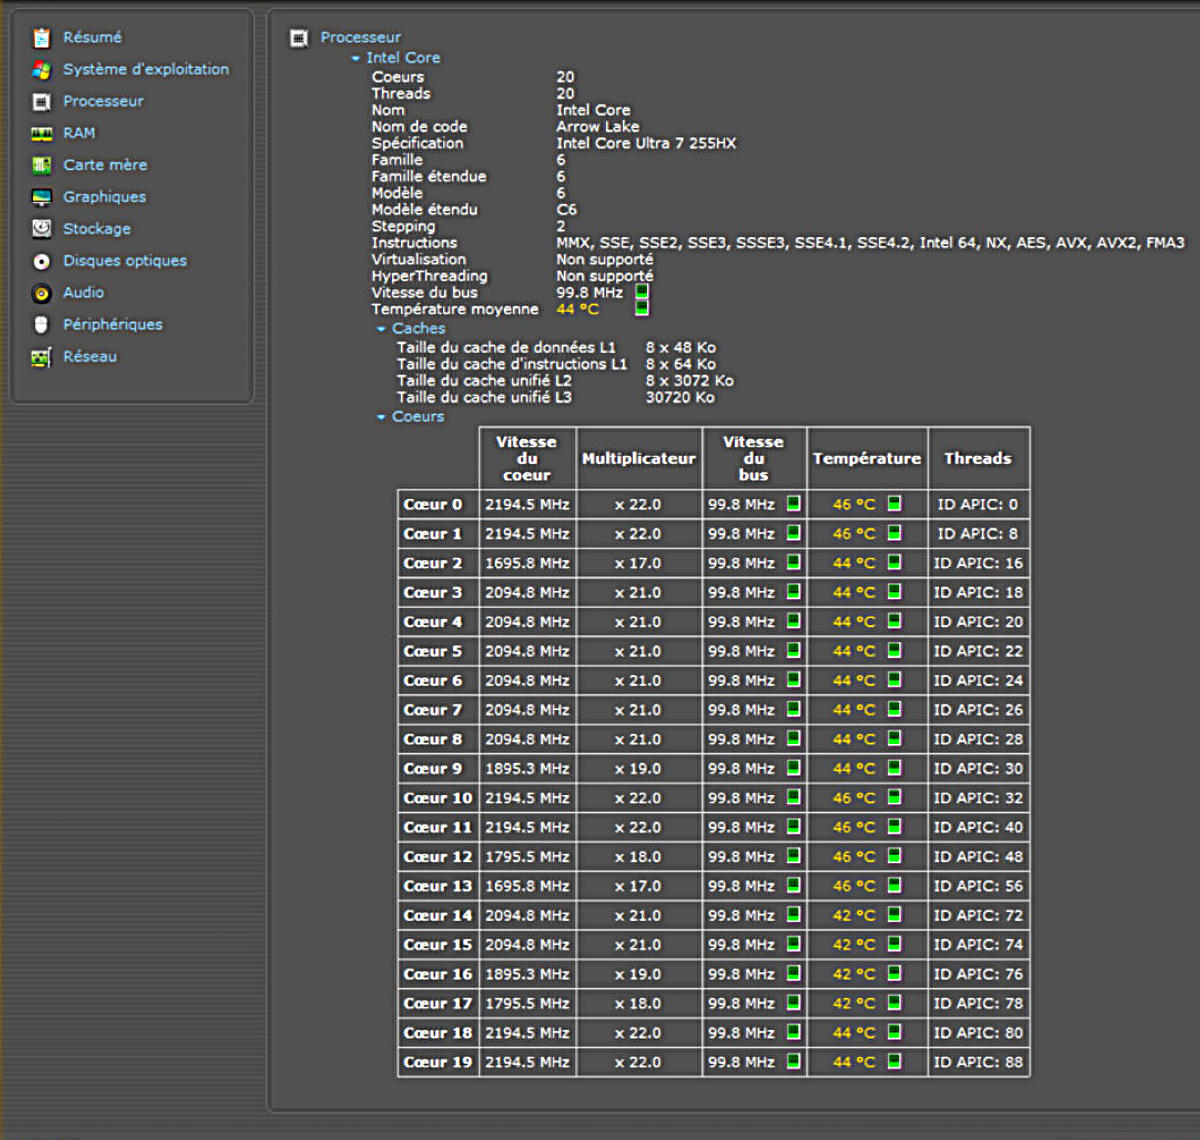Click the Processeur heading link
The width and height of the screenshot is (1200, 1140).
360,38
